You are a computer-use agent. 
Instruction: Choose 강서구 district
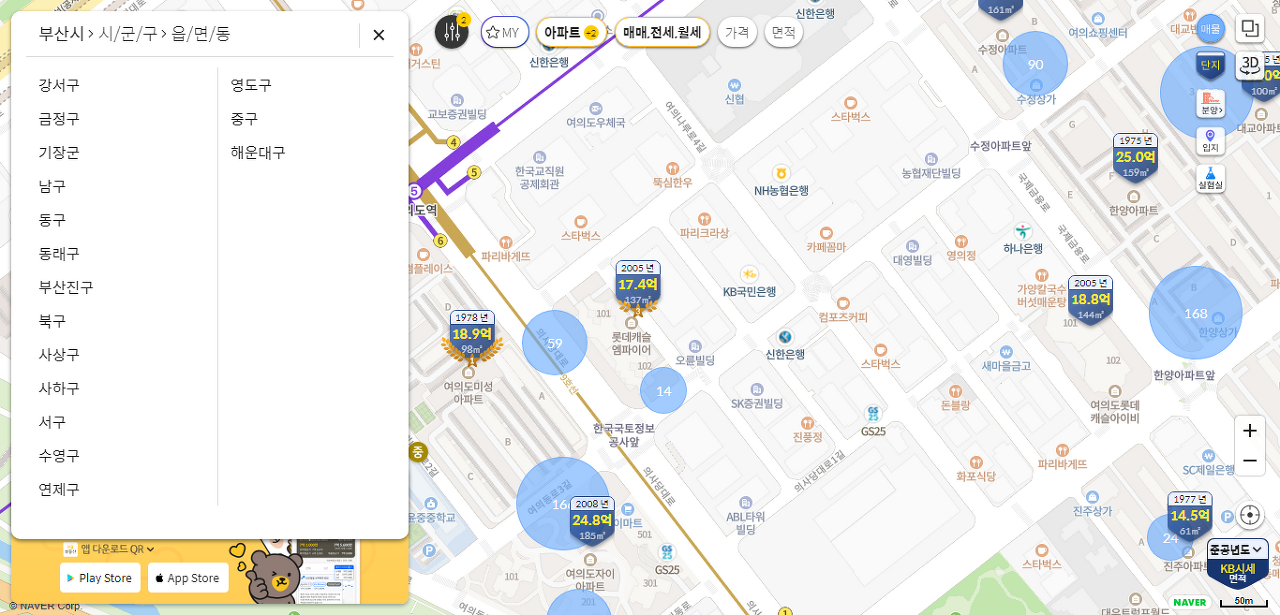click(59, 85)
